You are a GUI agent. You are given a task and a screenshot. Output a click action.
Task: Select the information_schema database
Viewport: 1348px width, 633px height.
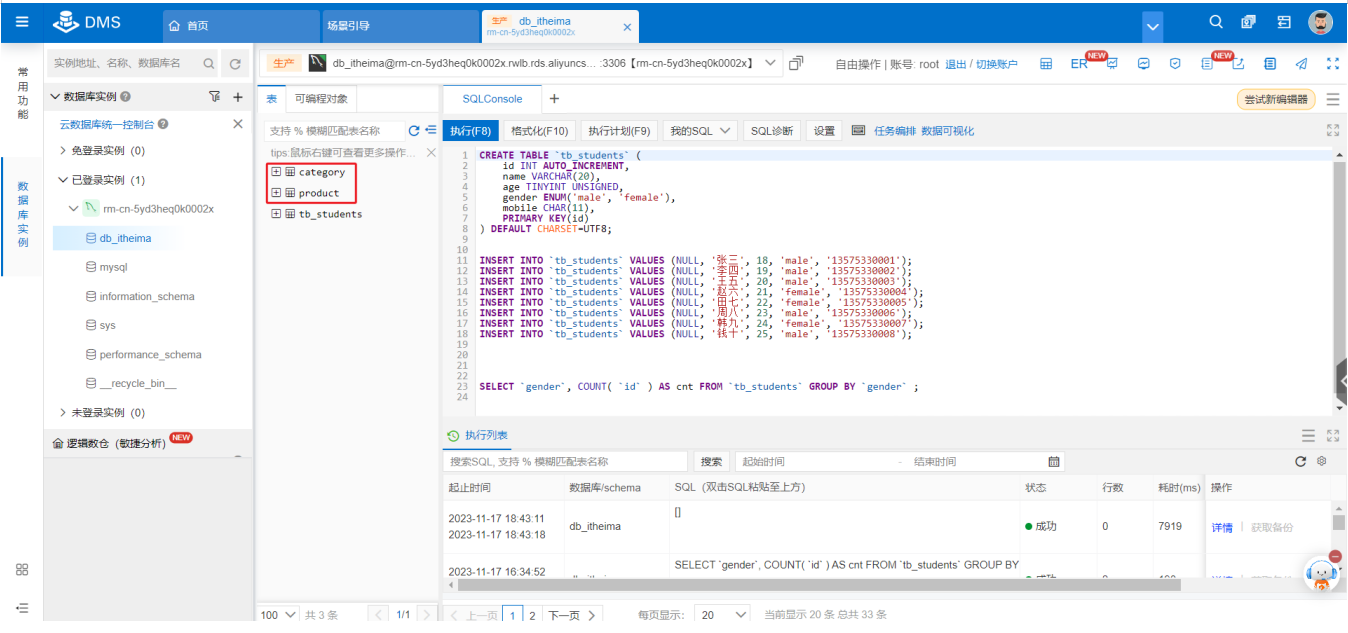pyautogui.click(x=147, y=296)
